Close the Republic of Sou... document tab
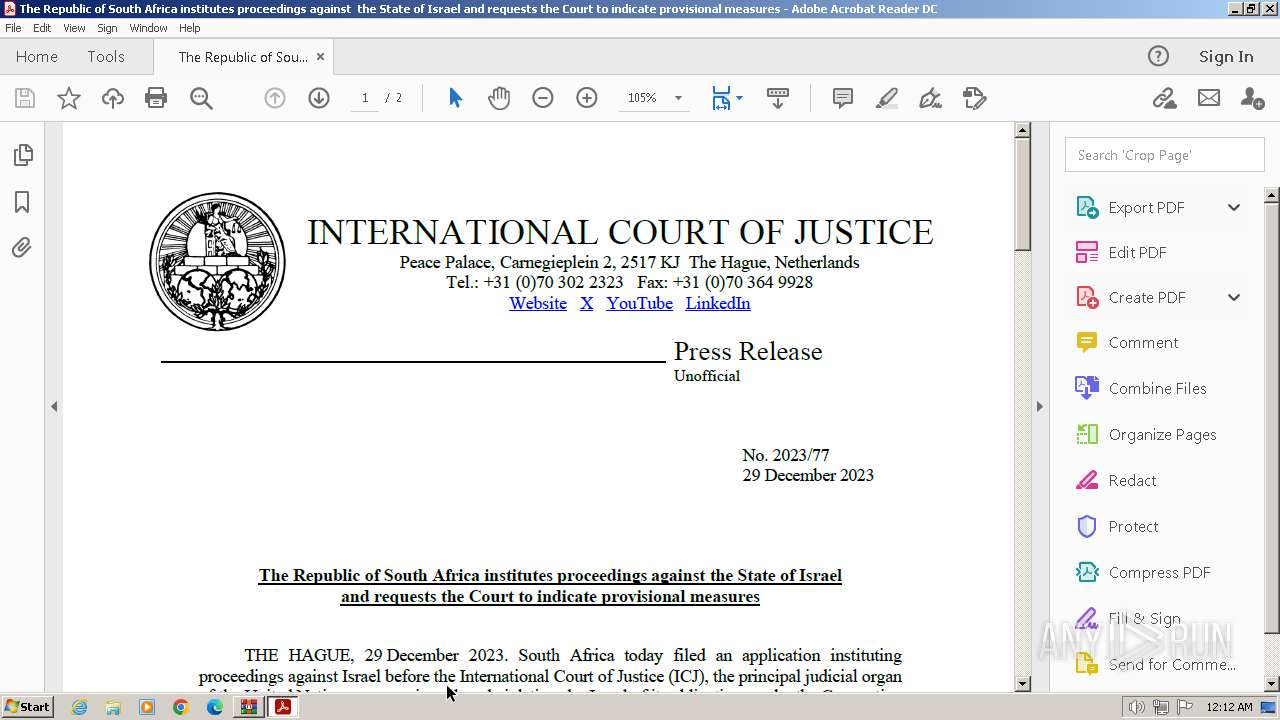The height and width of the screenshot is (720, 1280). tap(320, 56)
